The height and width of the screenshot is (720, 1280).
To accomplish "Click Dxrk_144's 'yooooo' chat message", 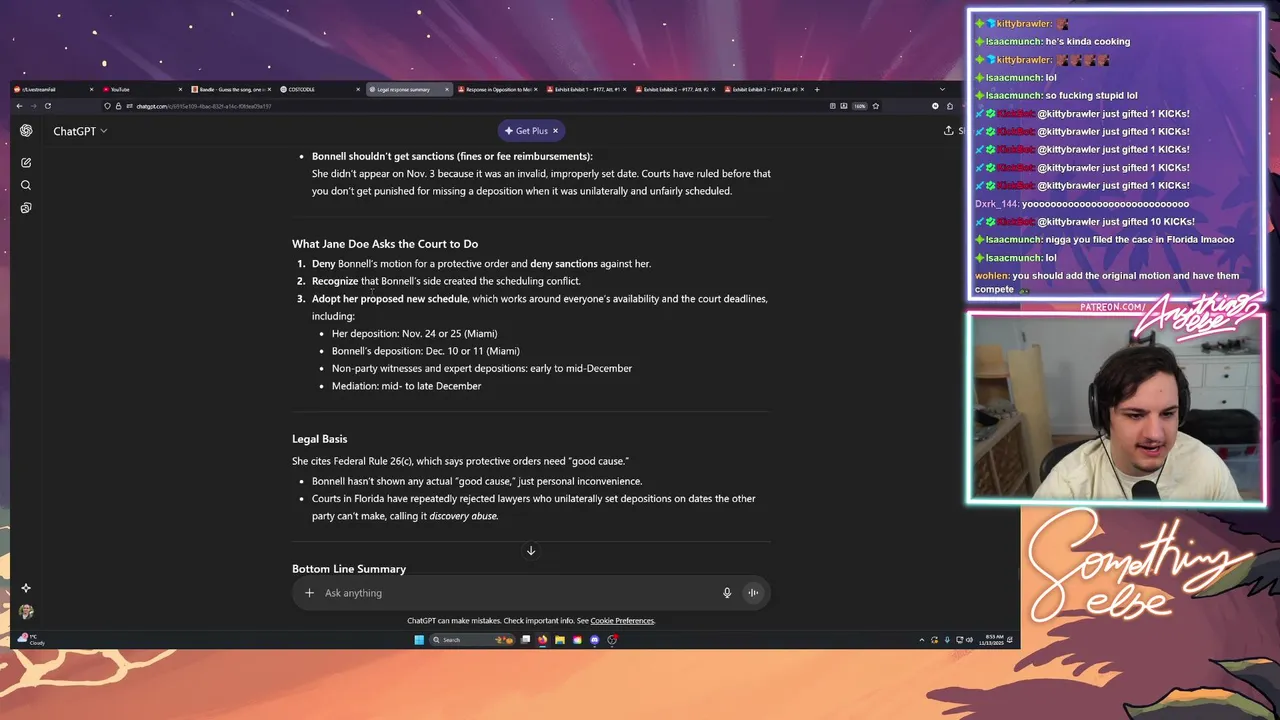I will (x=1082, y=204).
